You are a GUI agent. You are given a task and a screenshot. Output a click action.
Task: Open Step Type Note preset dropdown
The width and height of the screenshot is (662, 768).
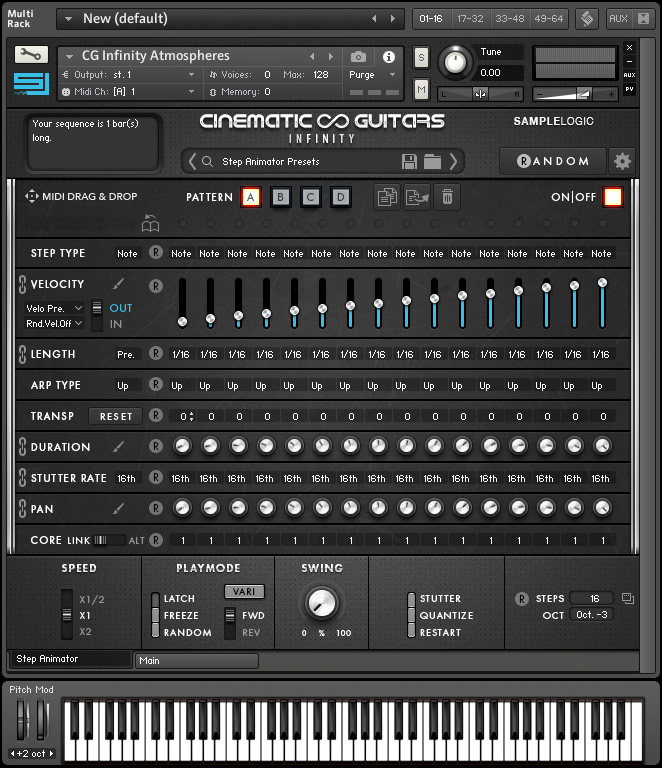point(127,253)
